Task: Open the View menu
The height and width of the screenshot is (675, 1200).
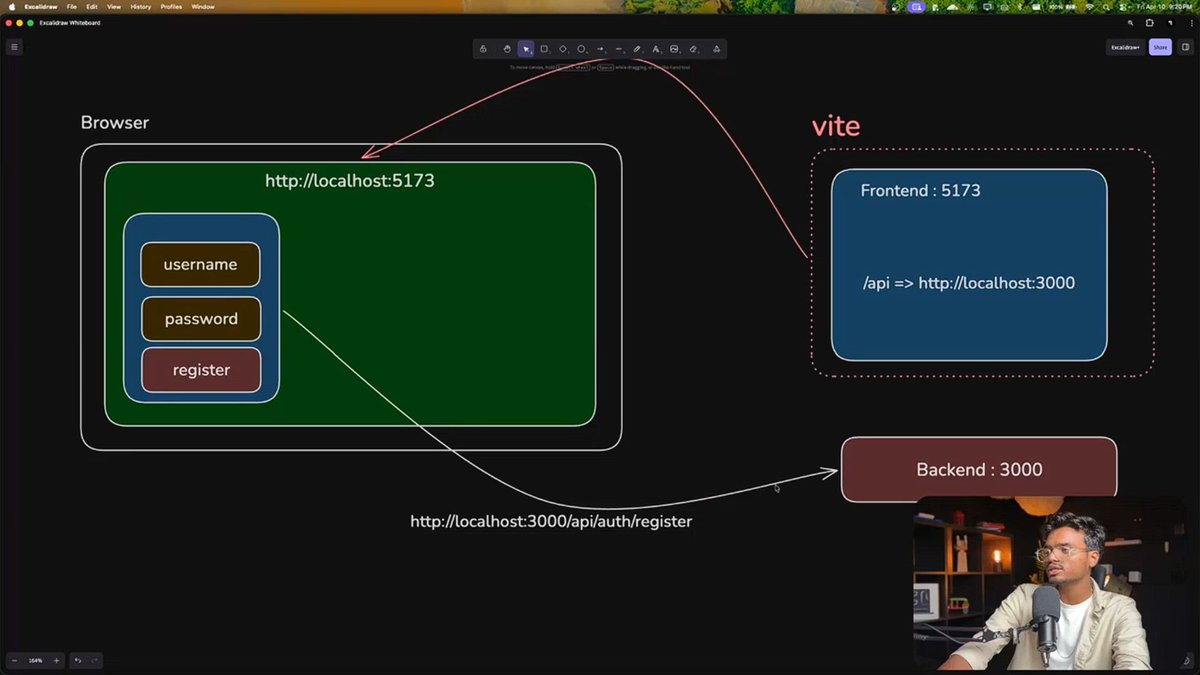Action: click(114, 6)
